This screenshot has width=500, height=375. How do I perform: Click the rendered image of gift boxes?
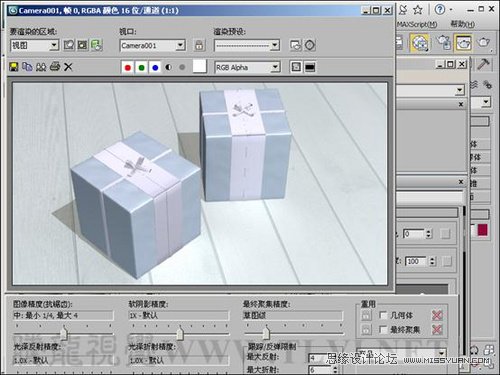pyautogui.click(x=200, y=184)
